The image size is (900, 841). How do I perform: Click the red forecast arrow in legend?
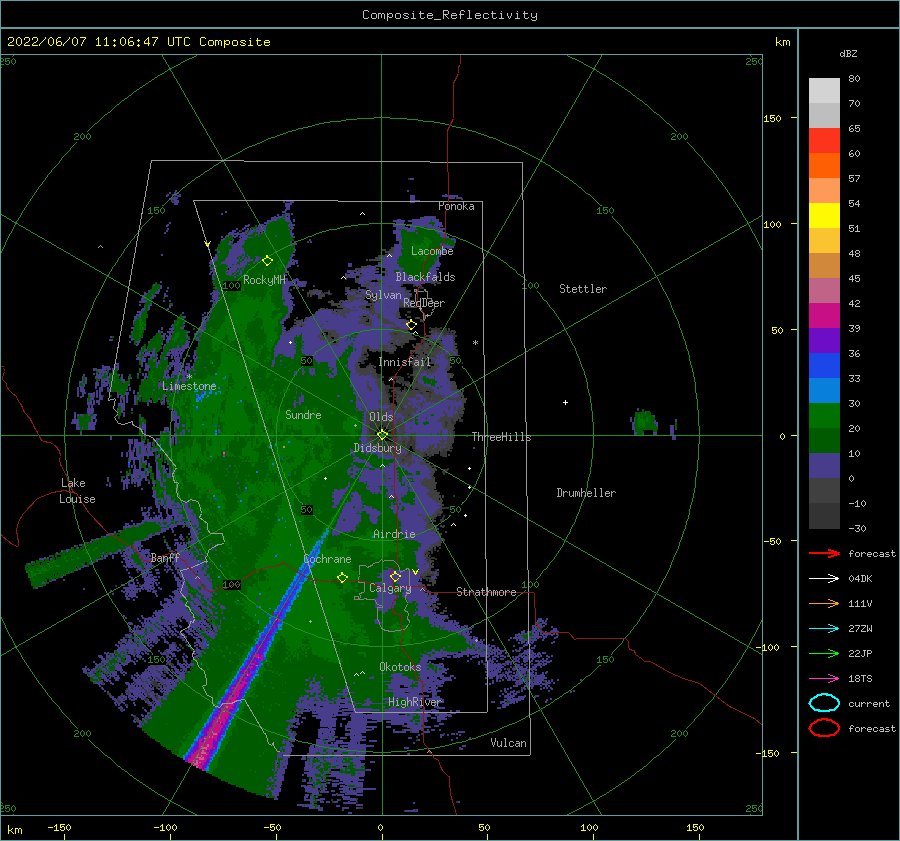[x=824, y=553]
